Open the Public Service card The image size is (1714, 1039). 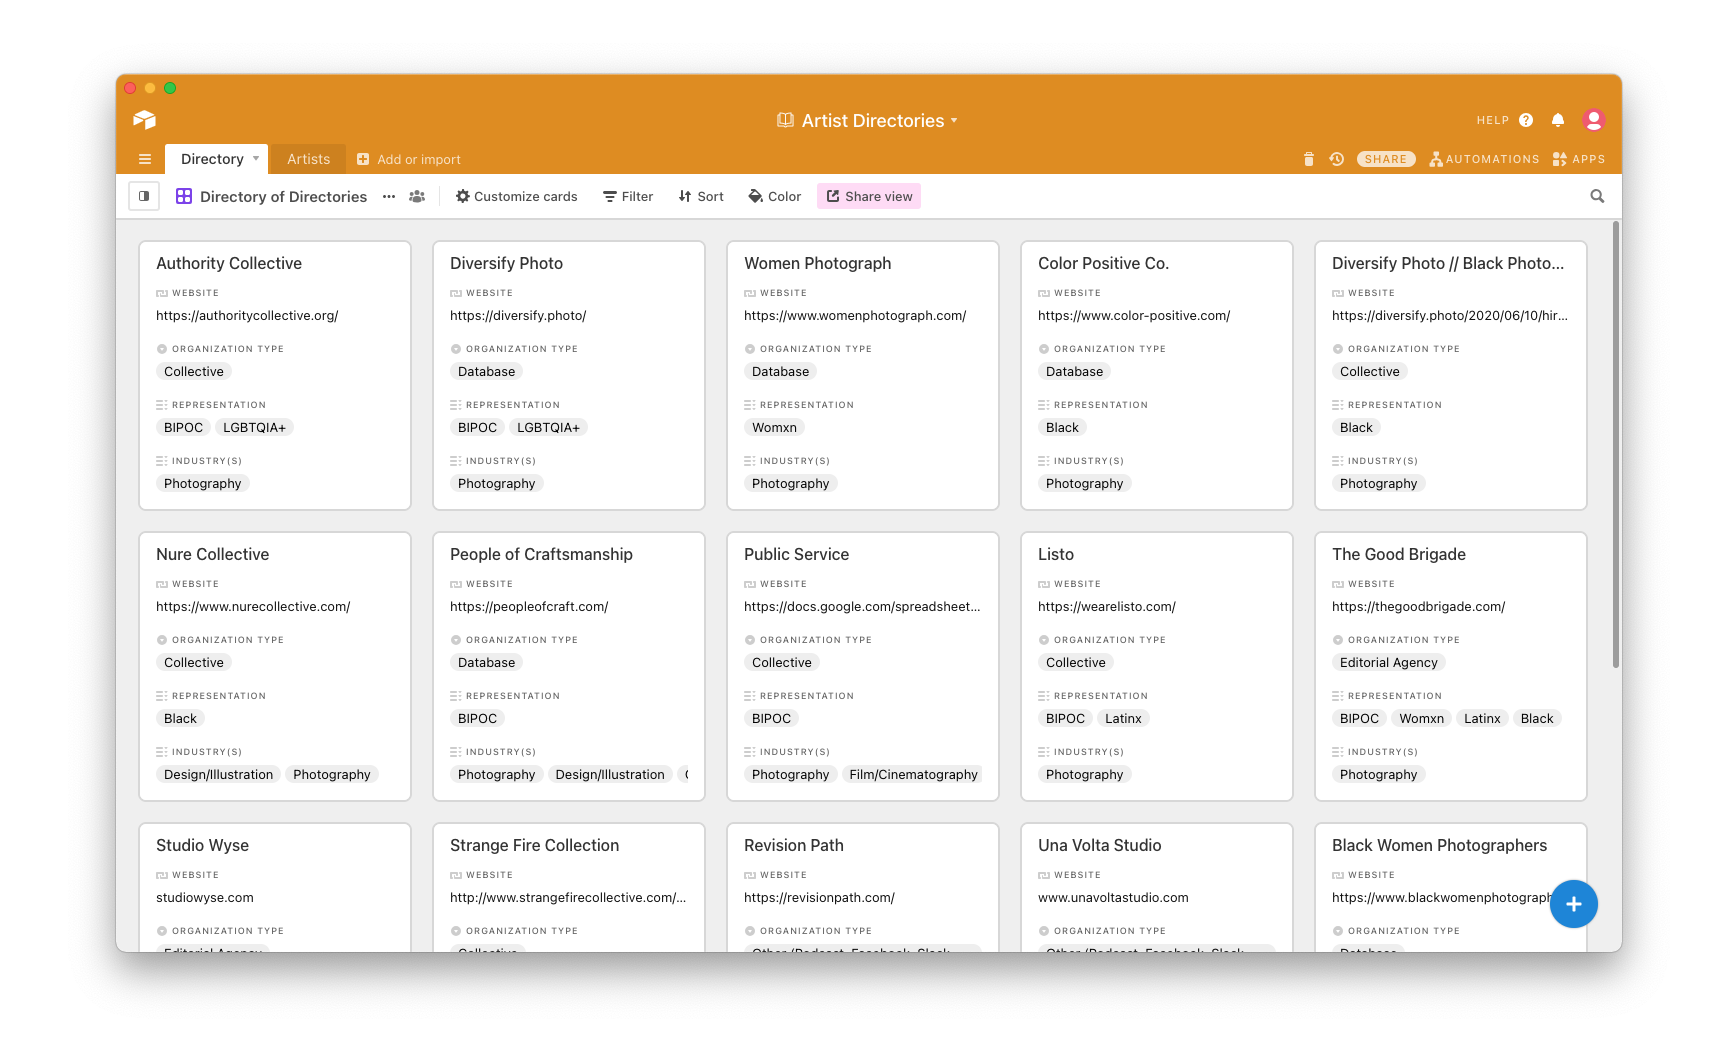click(863, 666)
